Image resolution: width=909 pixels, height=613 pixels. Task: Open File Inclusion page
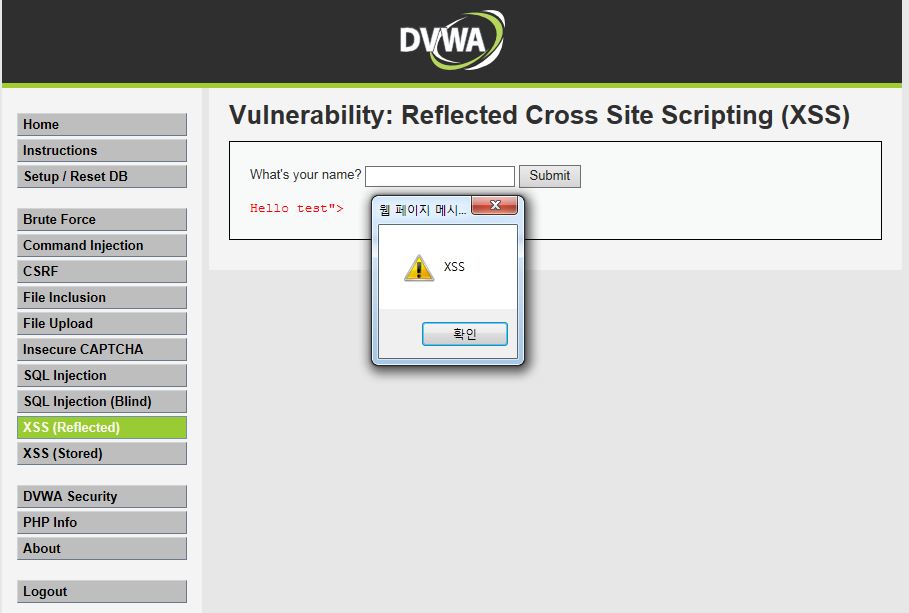(x=102, y=298)
